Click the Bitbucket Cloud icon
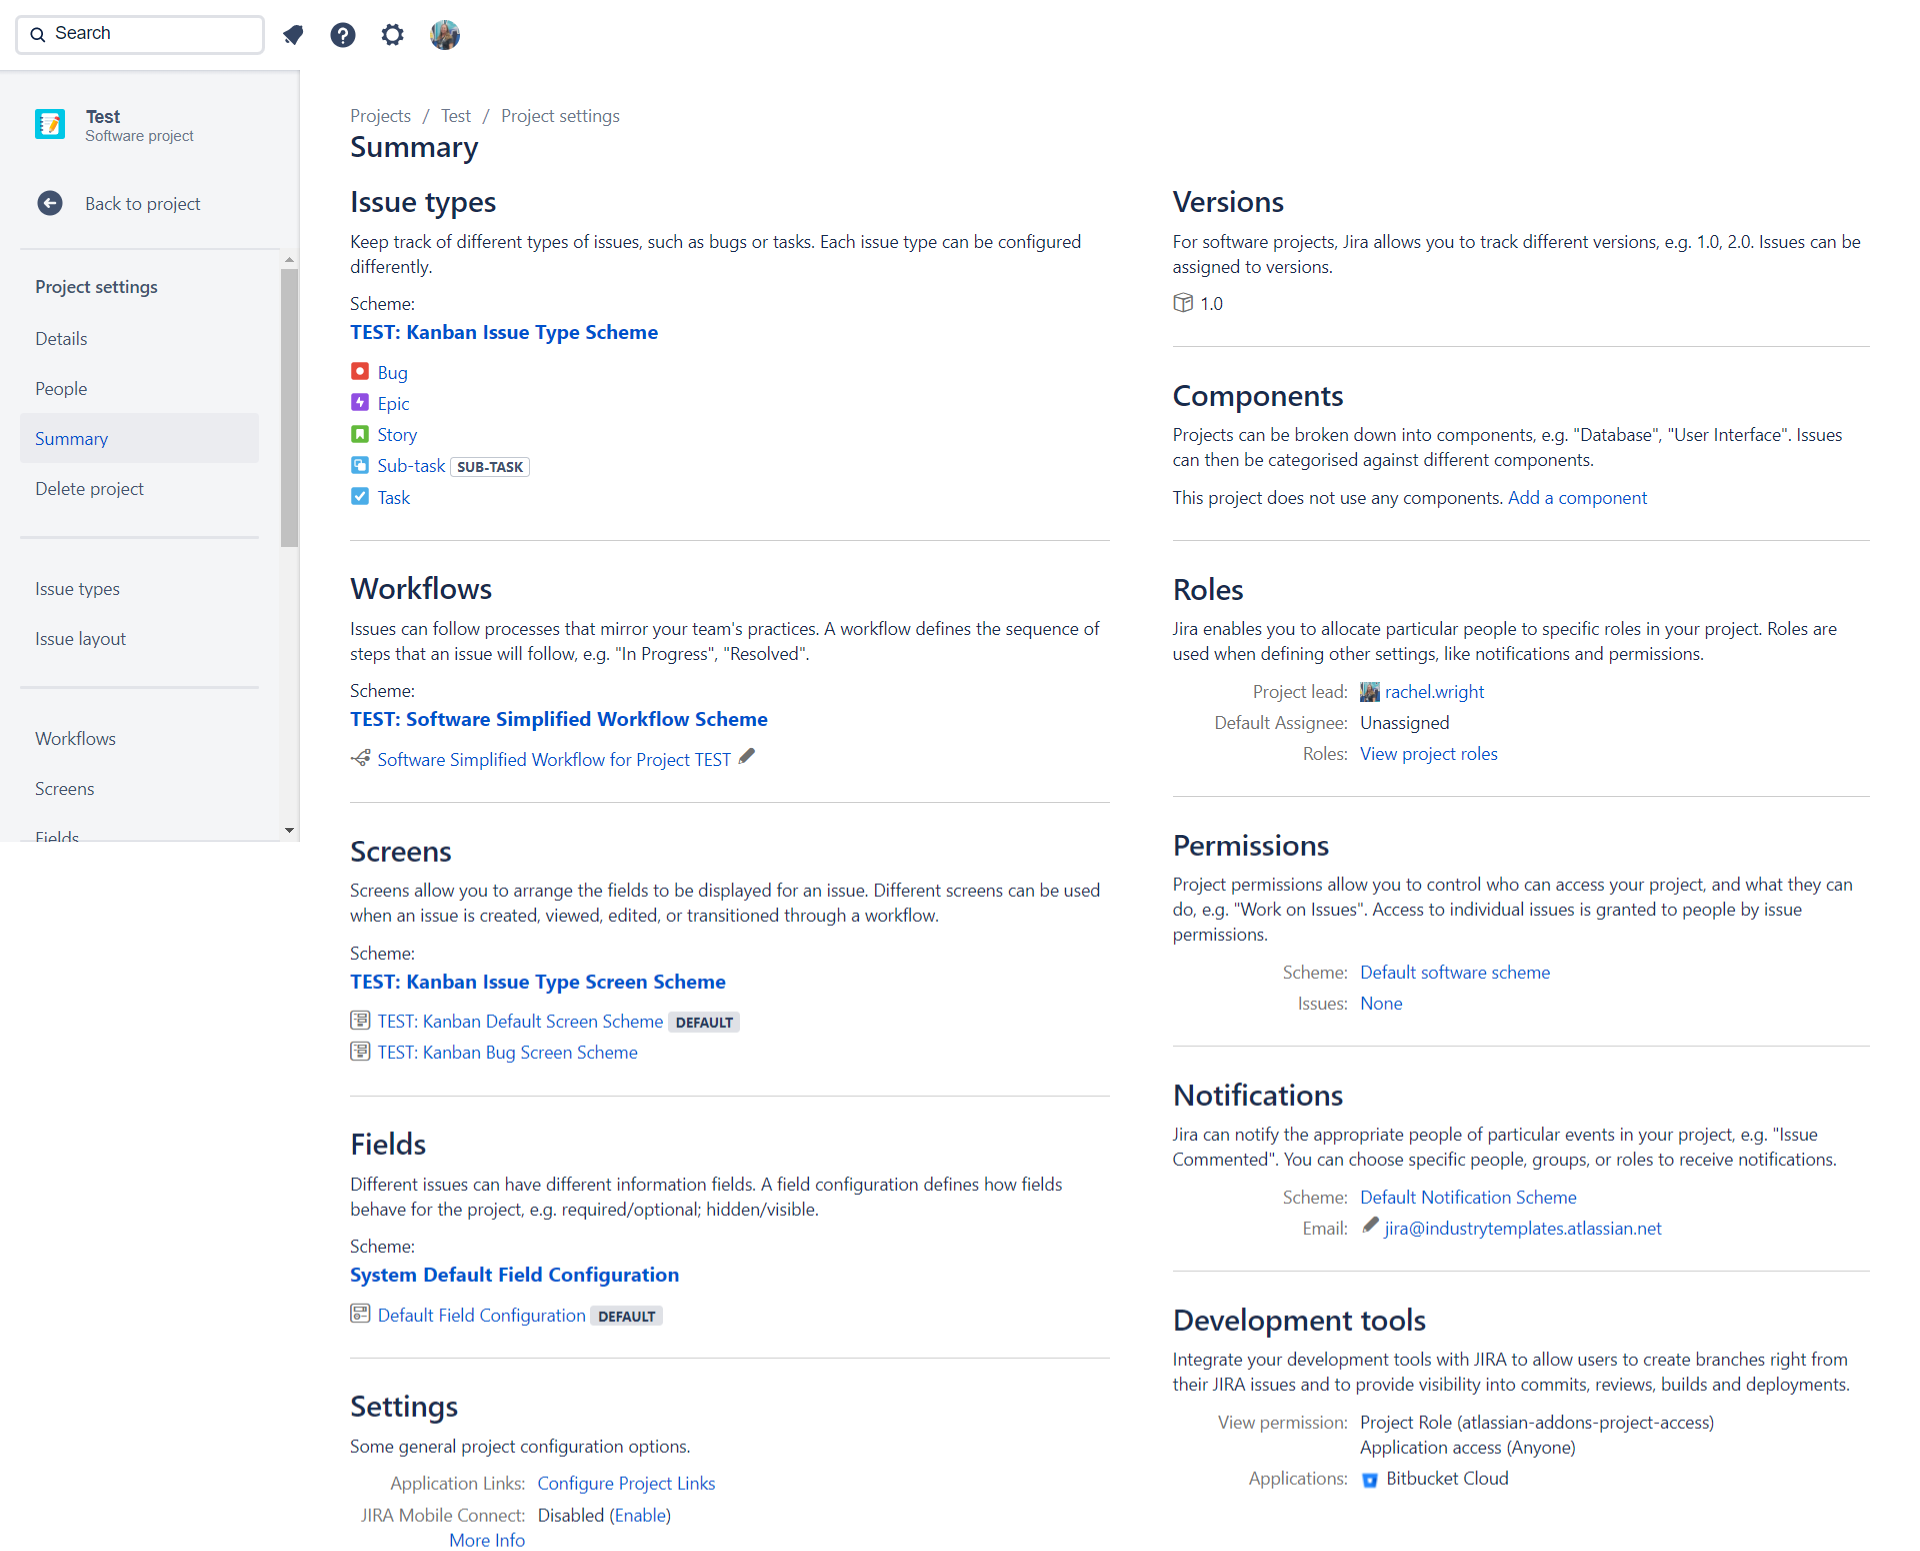Image resolution: width=1920 pixels, height=1551 pixels. 1370,1479
